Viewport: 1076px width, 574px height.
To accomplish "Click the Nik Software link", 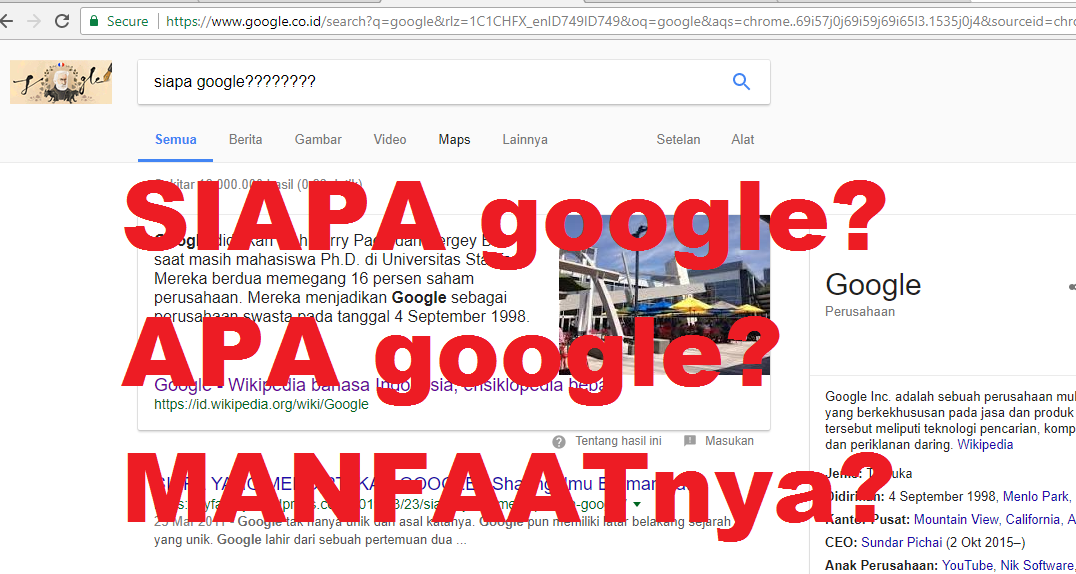I will (1035, 566).
